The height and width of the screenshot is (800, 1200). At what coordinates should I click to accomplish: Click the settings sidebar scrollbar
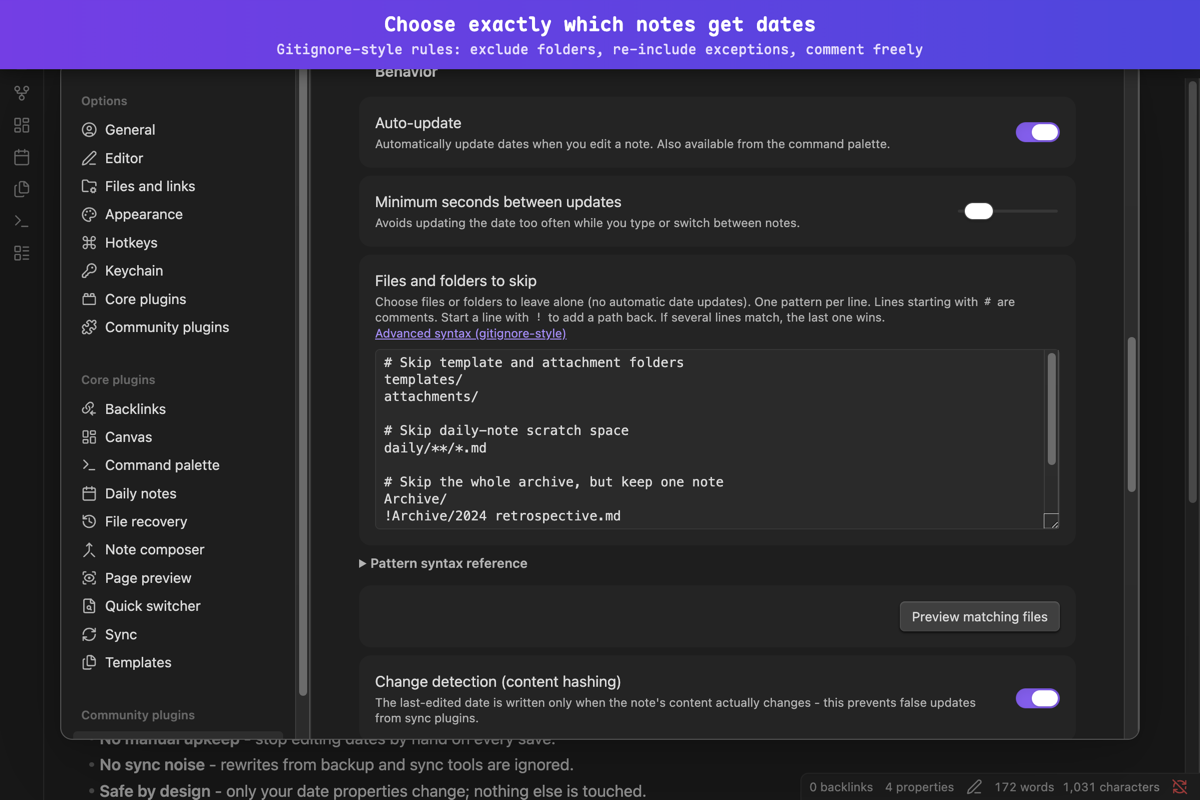tap(302, 380)
